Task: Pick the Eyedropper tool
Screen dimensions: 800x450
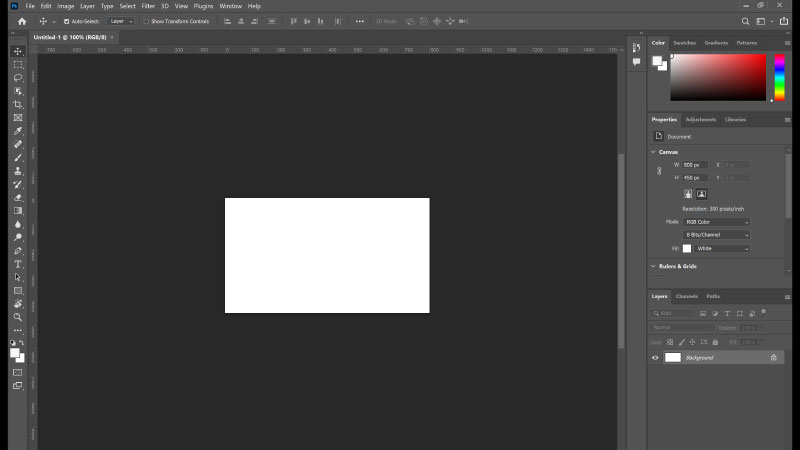Action: point(18,131)
